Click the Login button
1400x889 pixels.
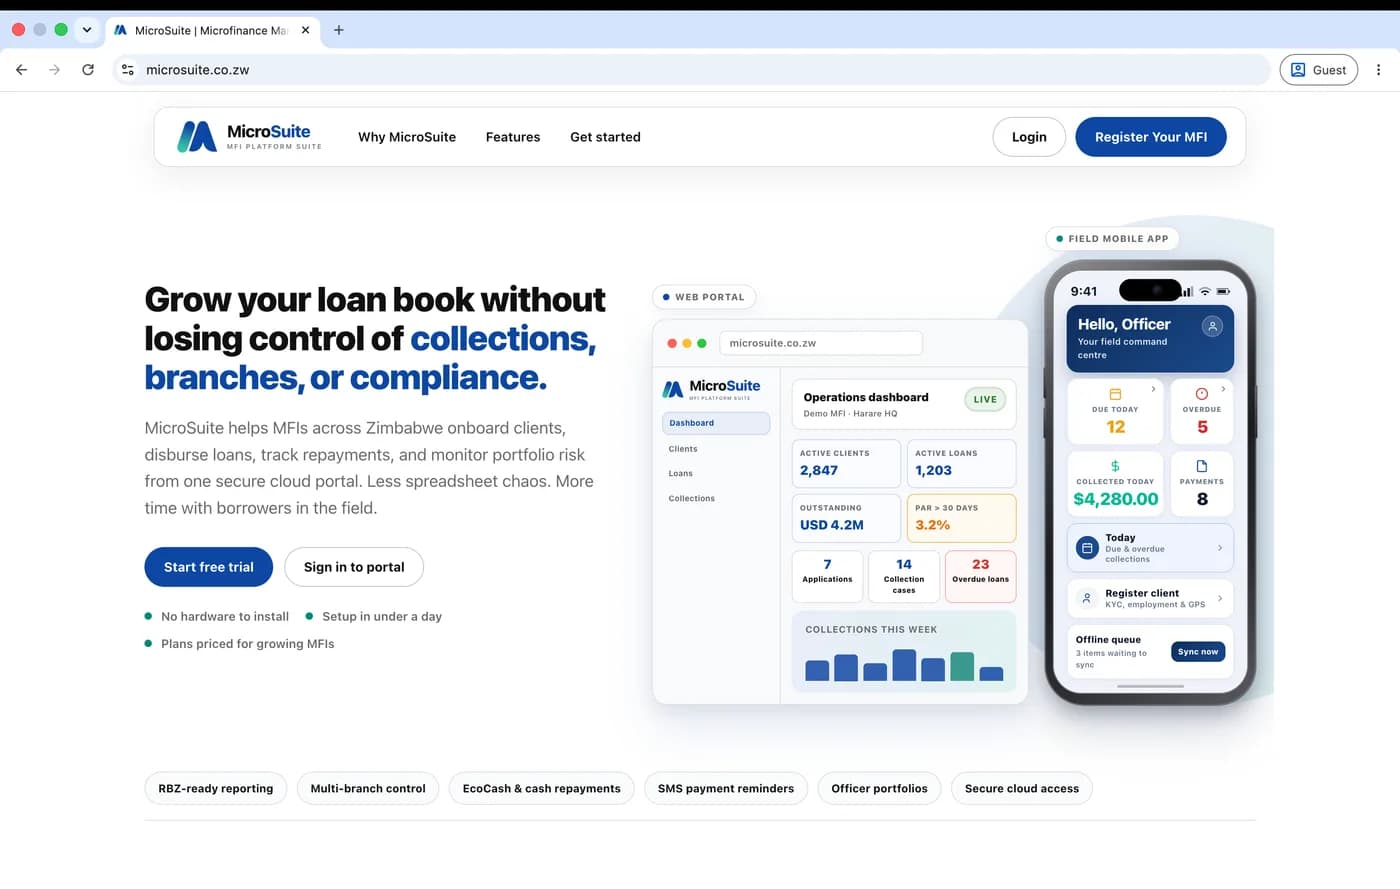[x=1029, y=137]
